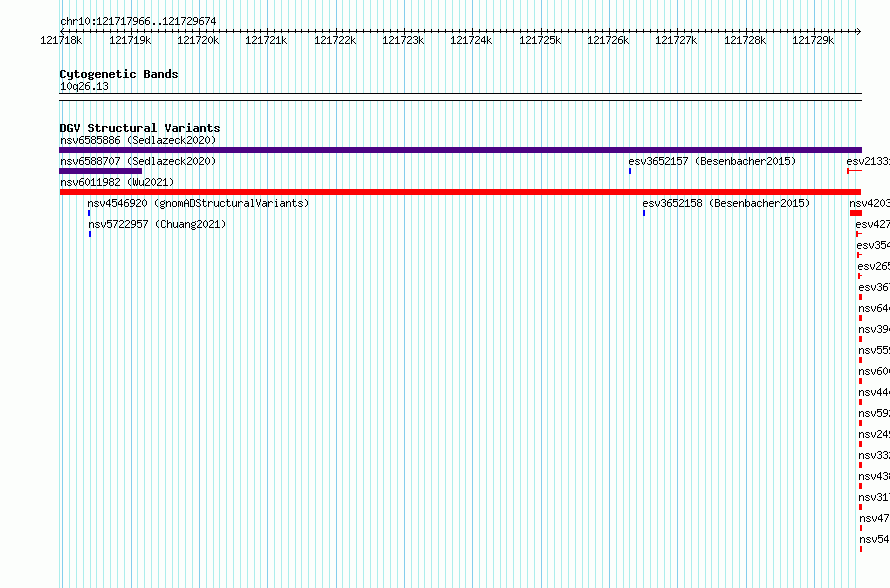The height and width of the screenshot is (588, 890).
Task: Click the 121729k ruler tick label
Action: tap(813, 40)
